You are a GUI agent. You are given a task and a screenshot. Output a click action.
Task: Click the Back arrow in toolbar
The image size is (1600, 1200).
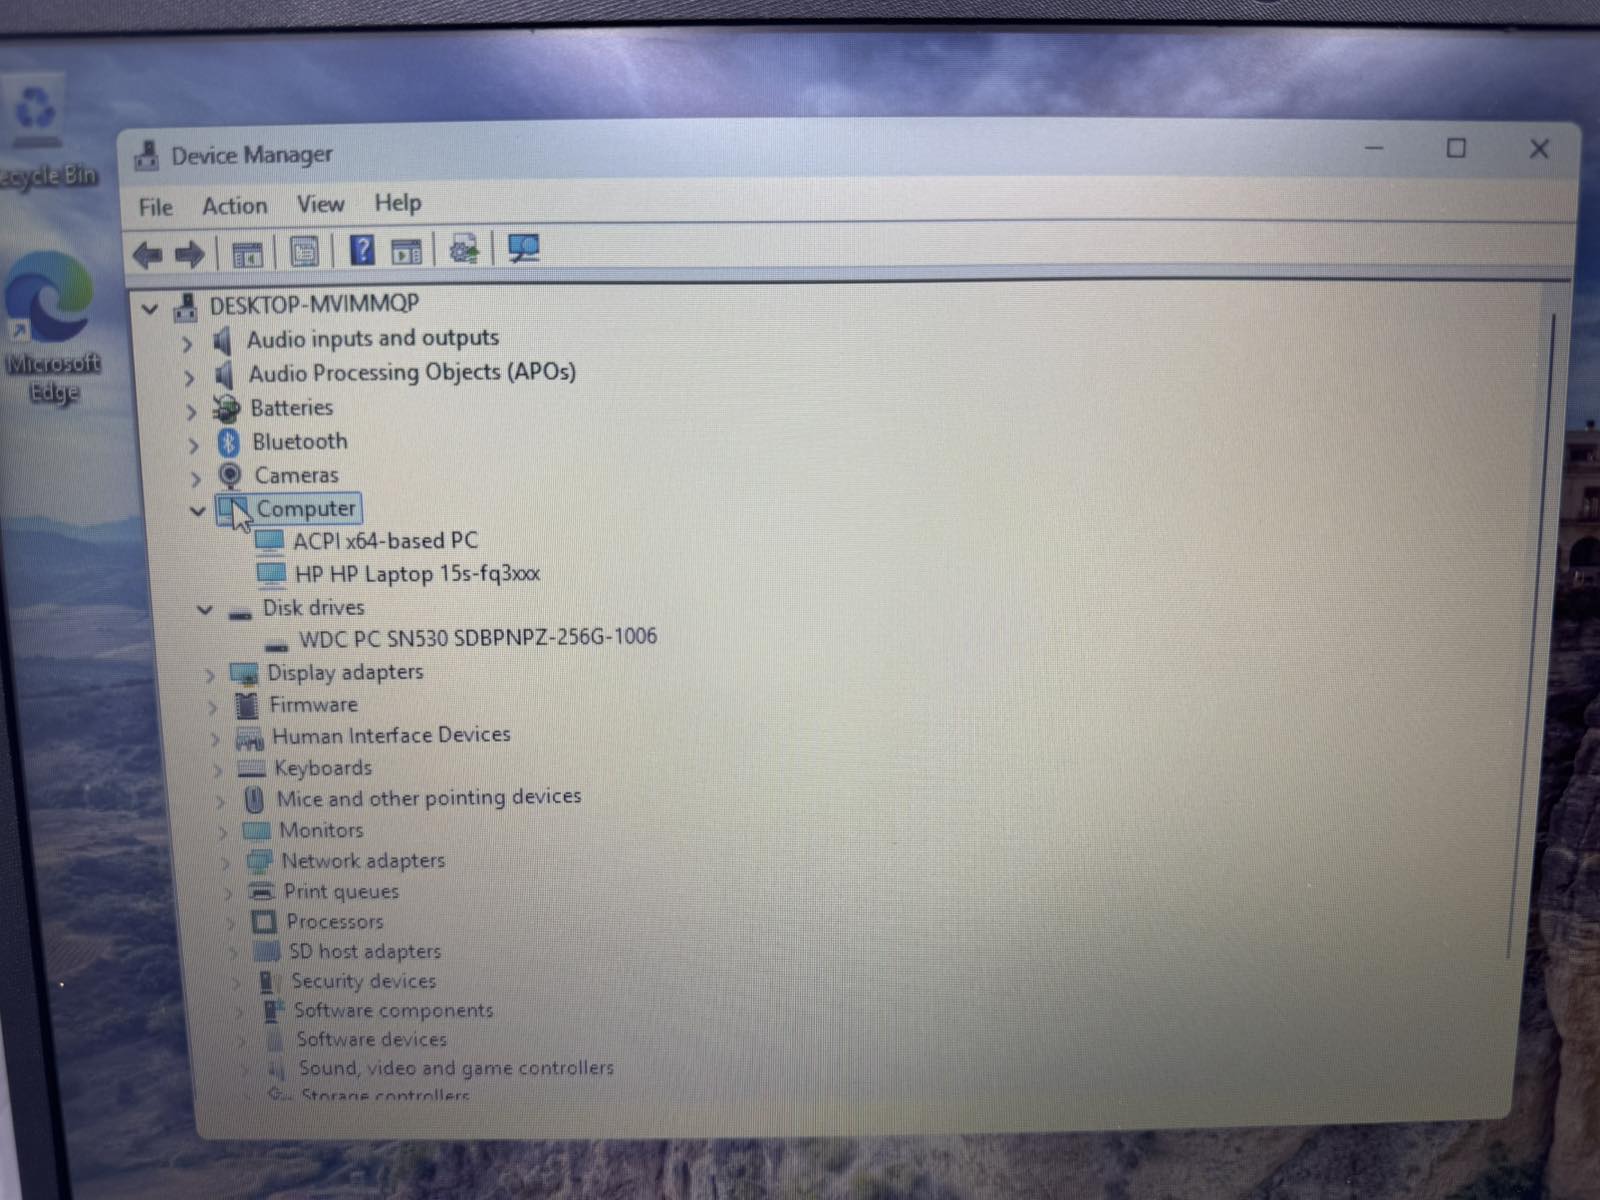coord(147,255)
